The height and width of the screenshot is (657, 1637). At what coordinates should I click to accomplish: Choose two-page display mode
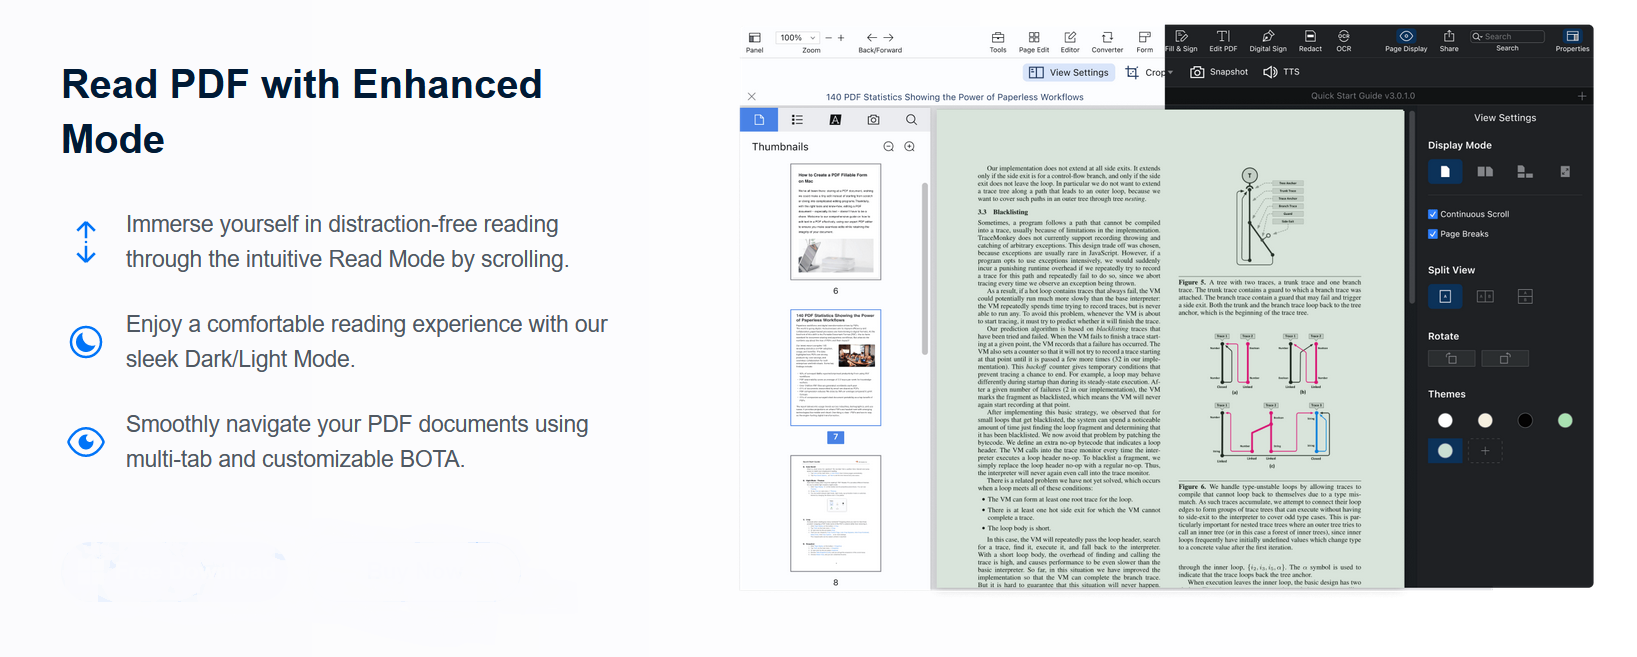[x=1485, y=172]
